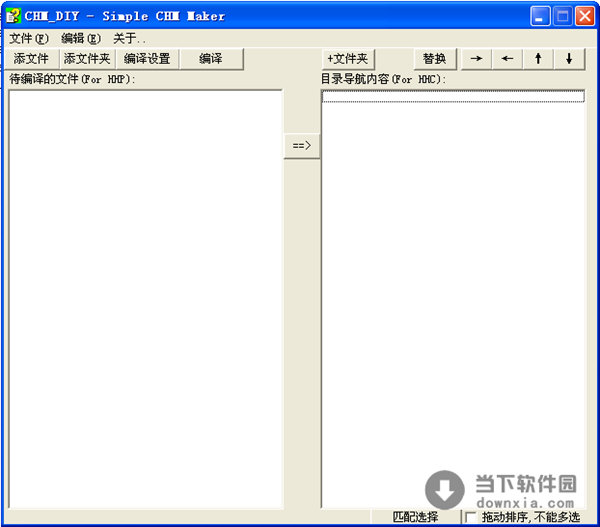Open the 文件(F) menu
Screen dimensions: 600x527
click(29, 38)
